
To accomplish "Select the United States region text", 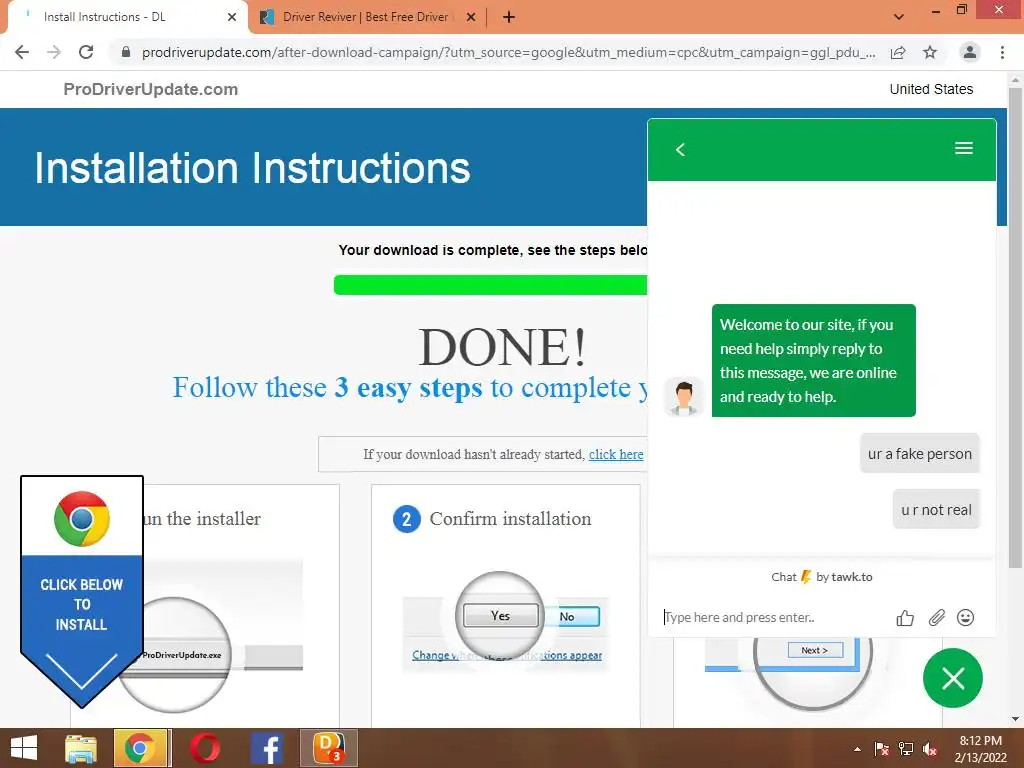I will coord(931,89).
